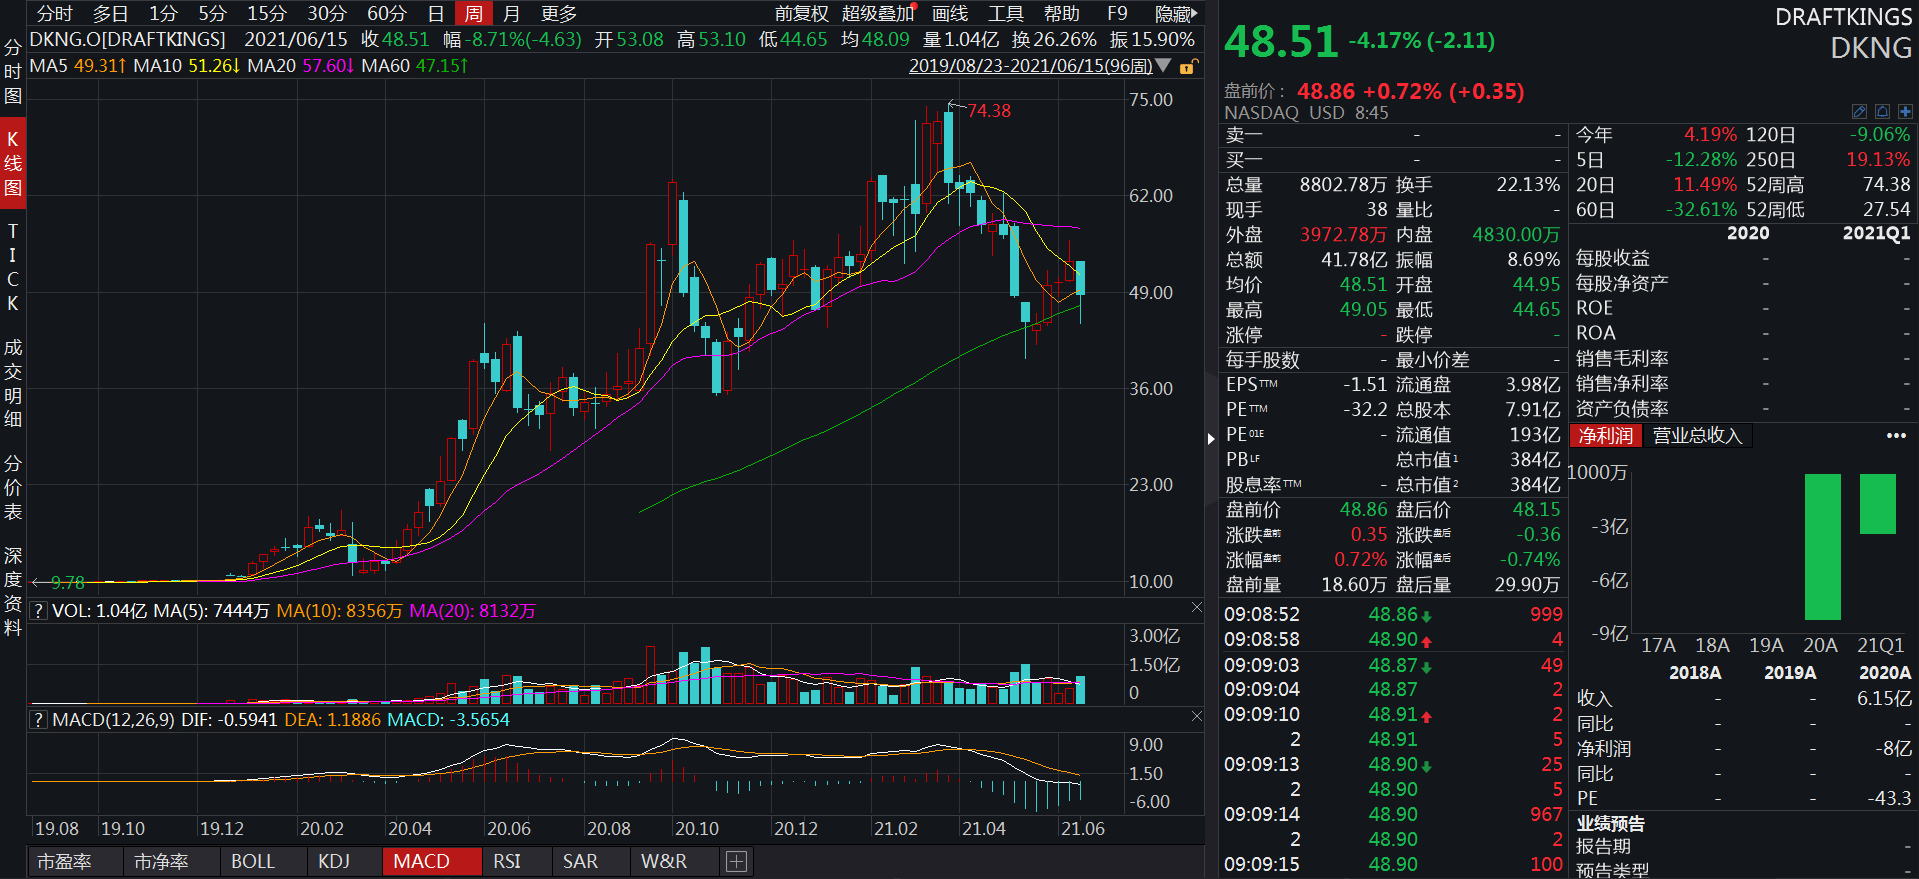Click the 74.38 high price marker
Image resolution: width=1919 pixels, height=879 pixels.
[x=989, y=111]
